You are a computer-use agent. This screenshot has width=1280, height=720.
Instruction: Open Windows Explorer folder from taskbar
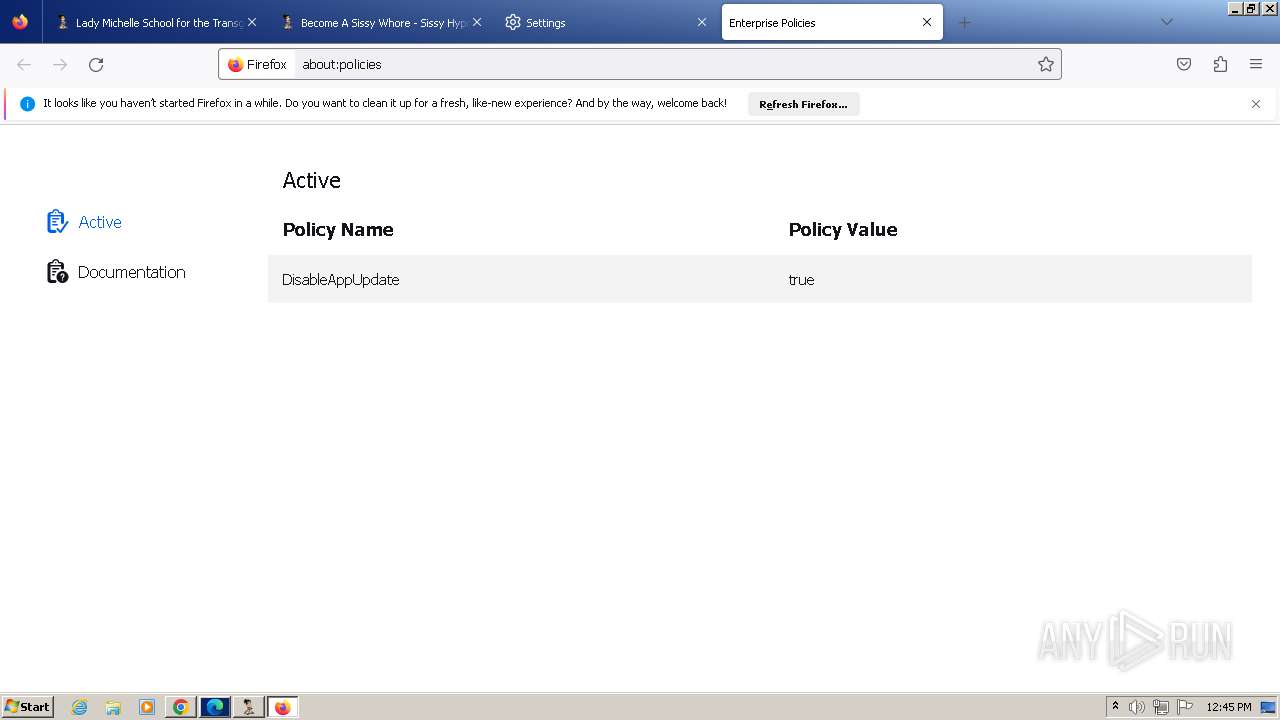pos(113,707)
